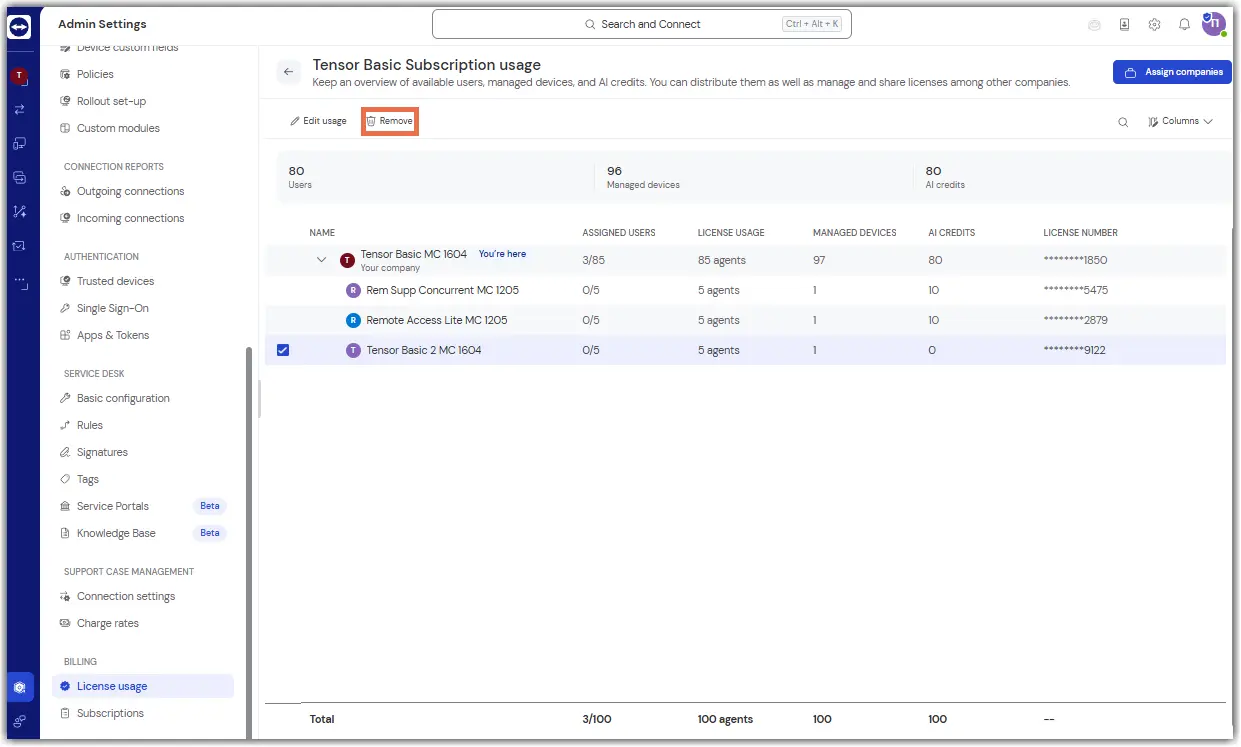Viewport: 1241px width, 747px height.
Task: Click the greyed-out round icon in header
Action: point(1095,24)
